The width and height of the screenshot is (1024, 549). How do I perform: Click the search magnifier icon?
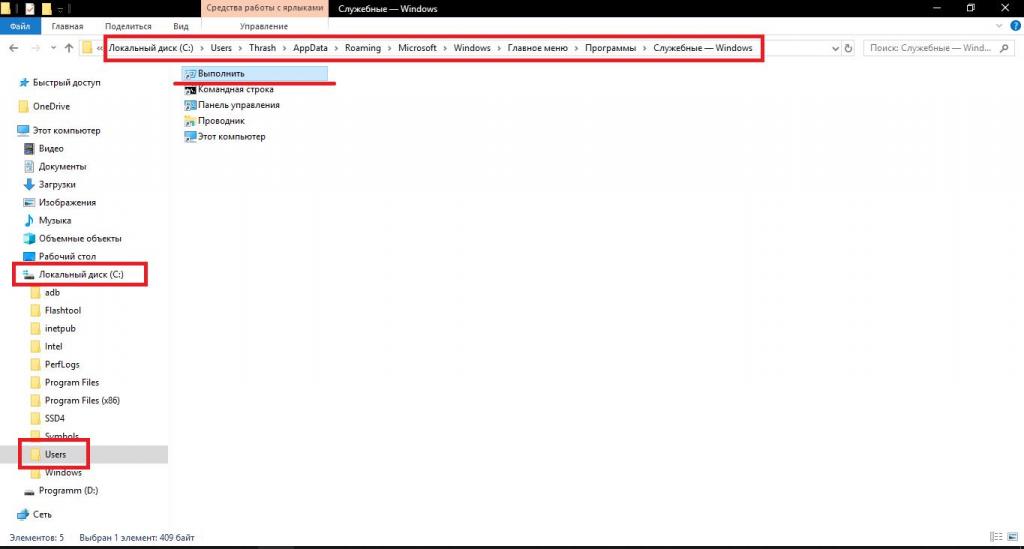[1004, 48]
